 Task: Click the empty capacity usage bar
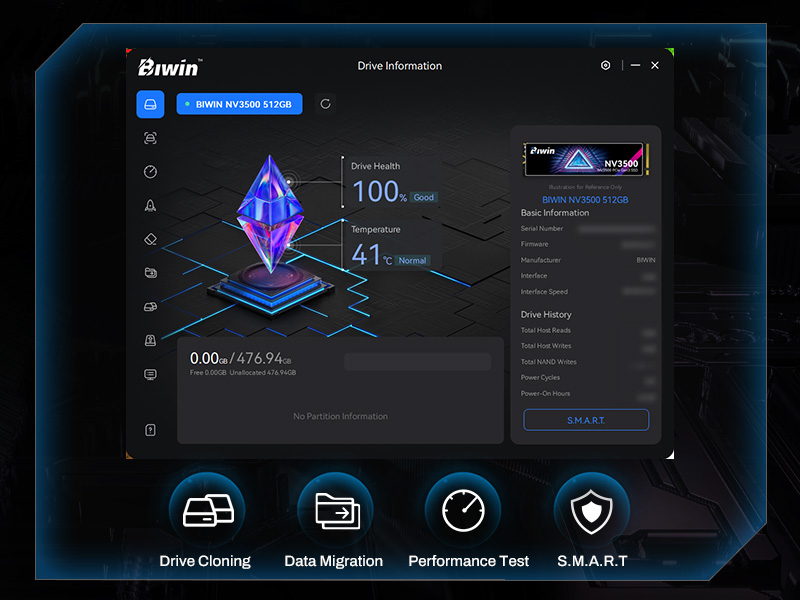(417, 362)
